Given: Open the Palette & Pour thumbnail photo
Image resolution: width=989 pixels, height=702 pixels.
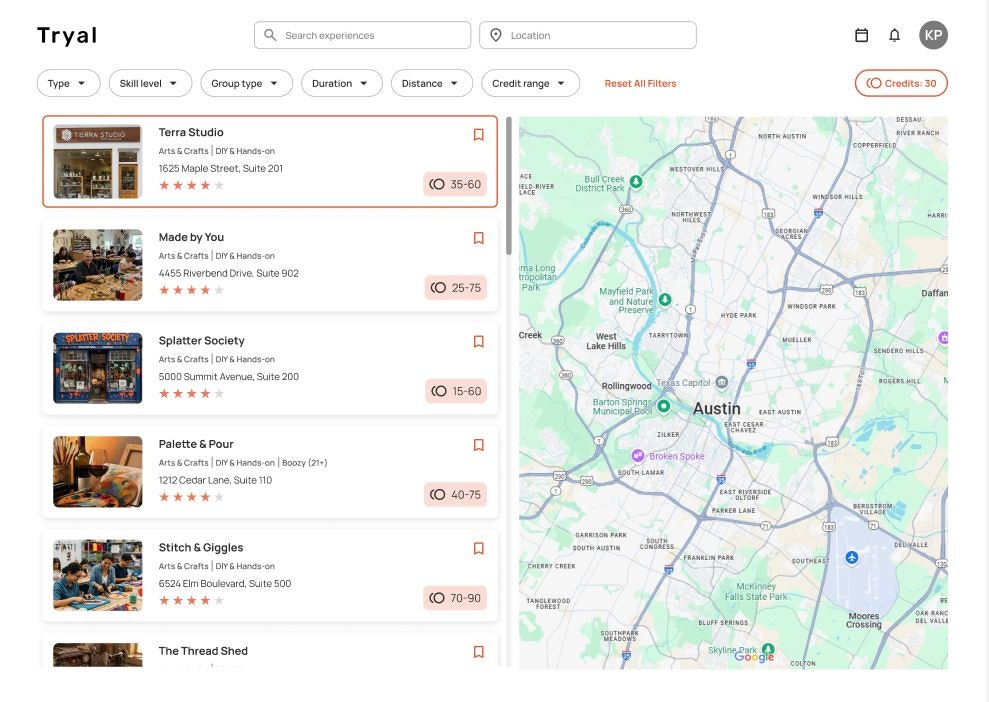Looking at the screenshot, I should coord(98,472).
